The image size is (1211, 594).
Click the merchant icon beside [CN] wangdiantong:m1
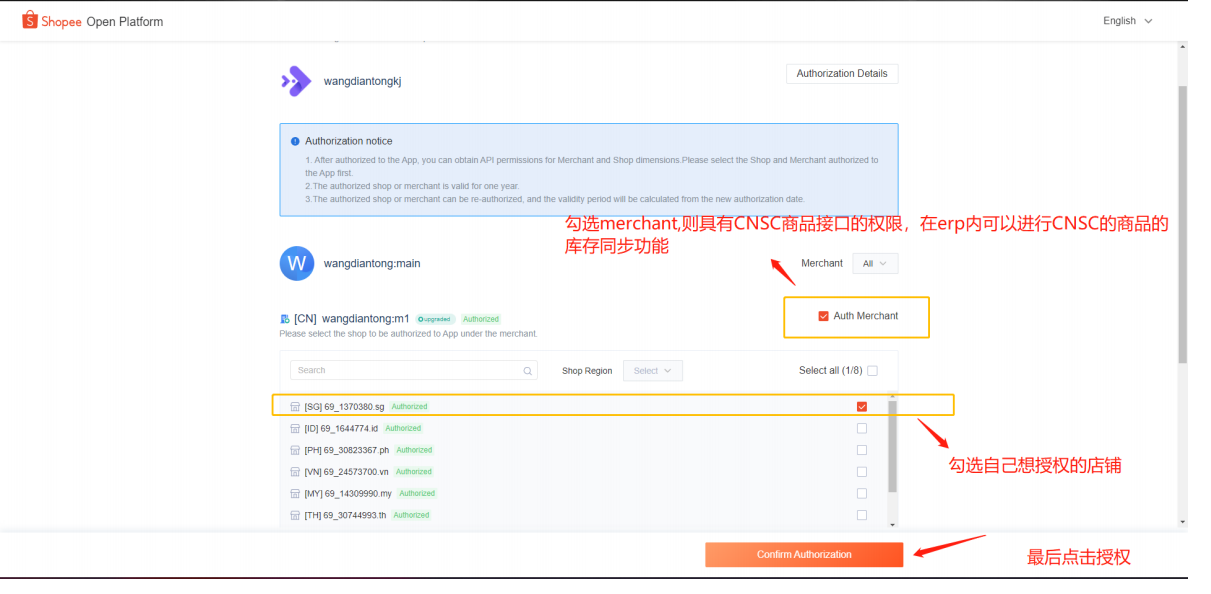285,319
